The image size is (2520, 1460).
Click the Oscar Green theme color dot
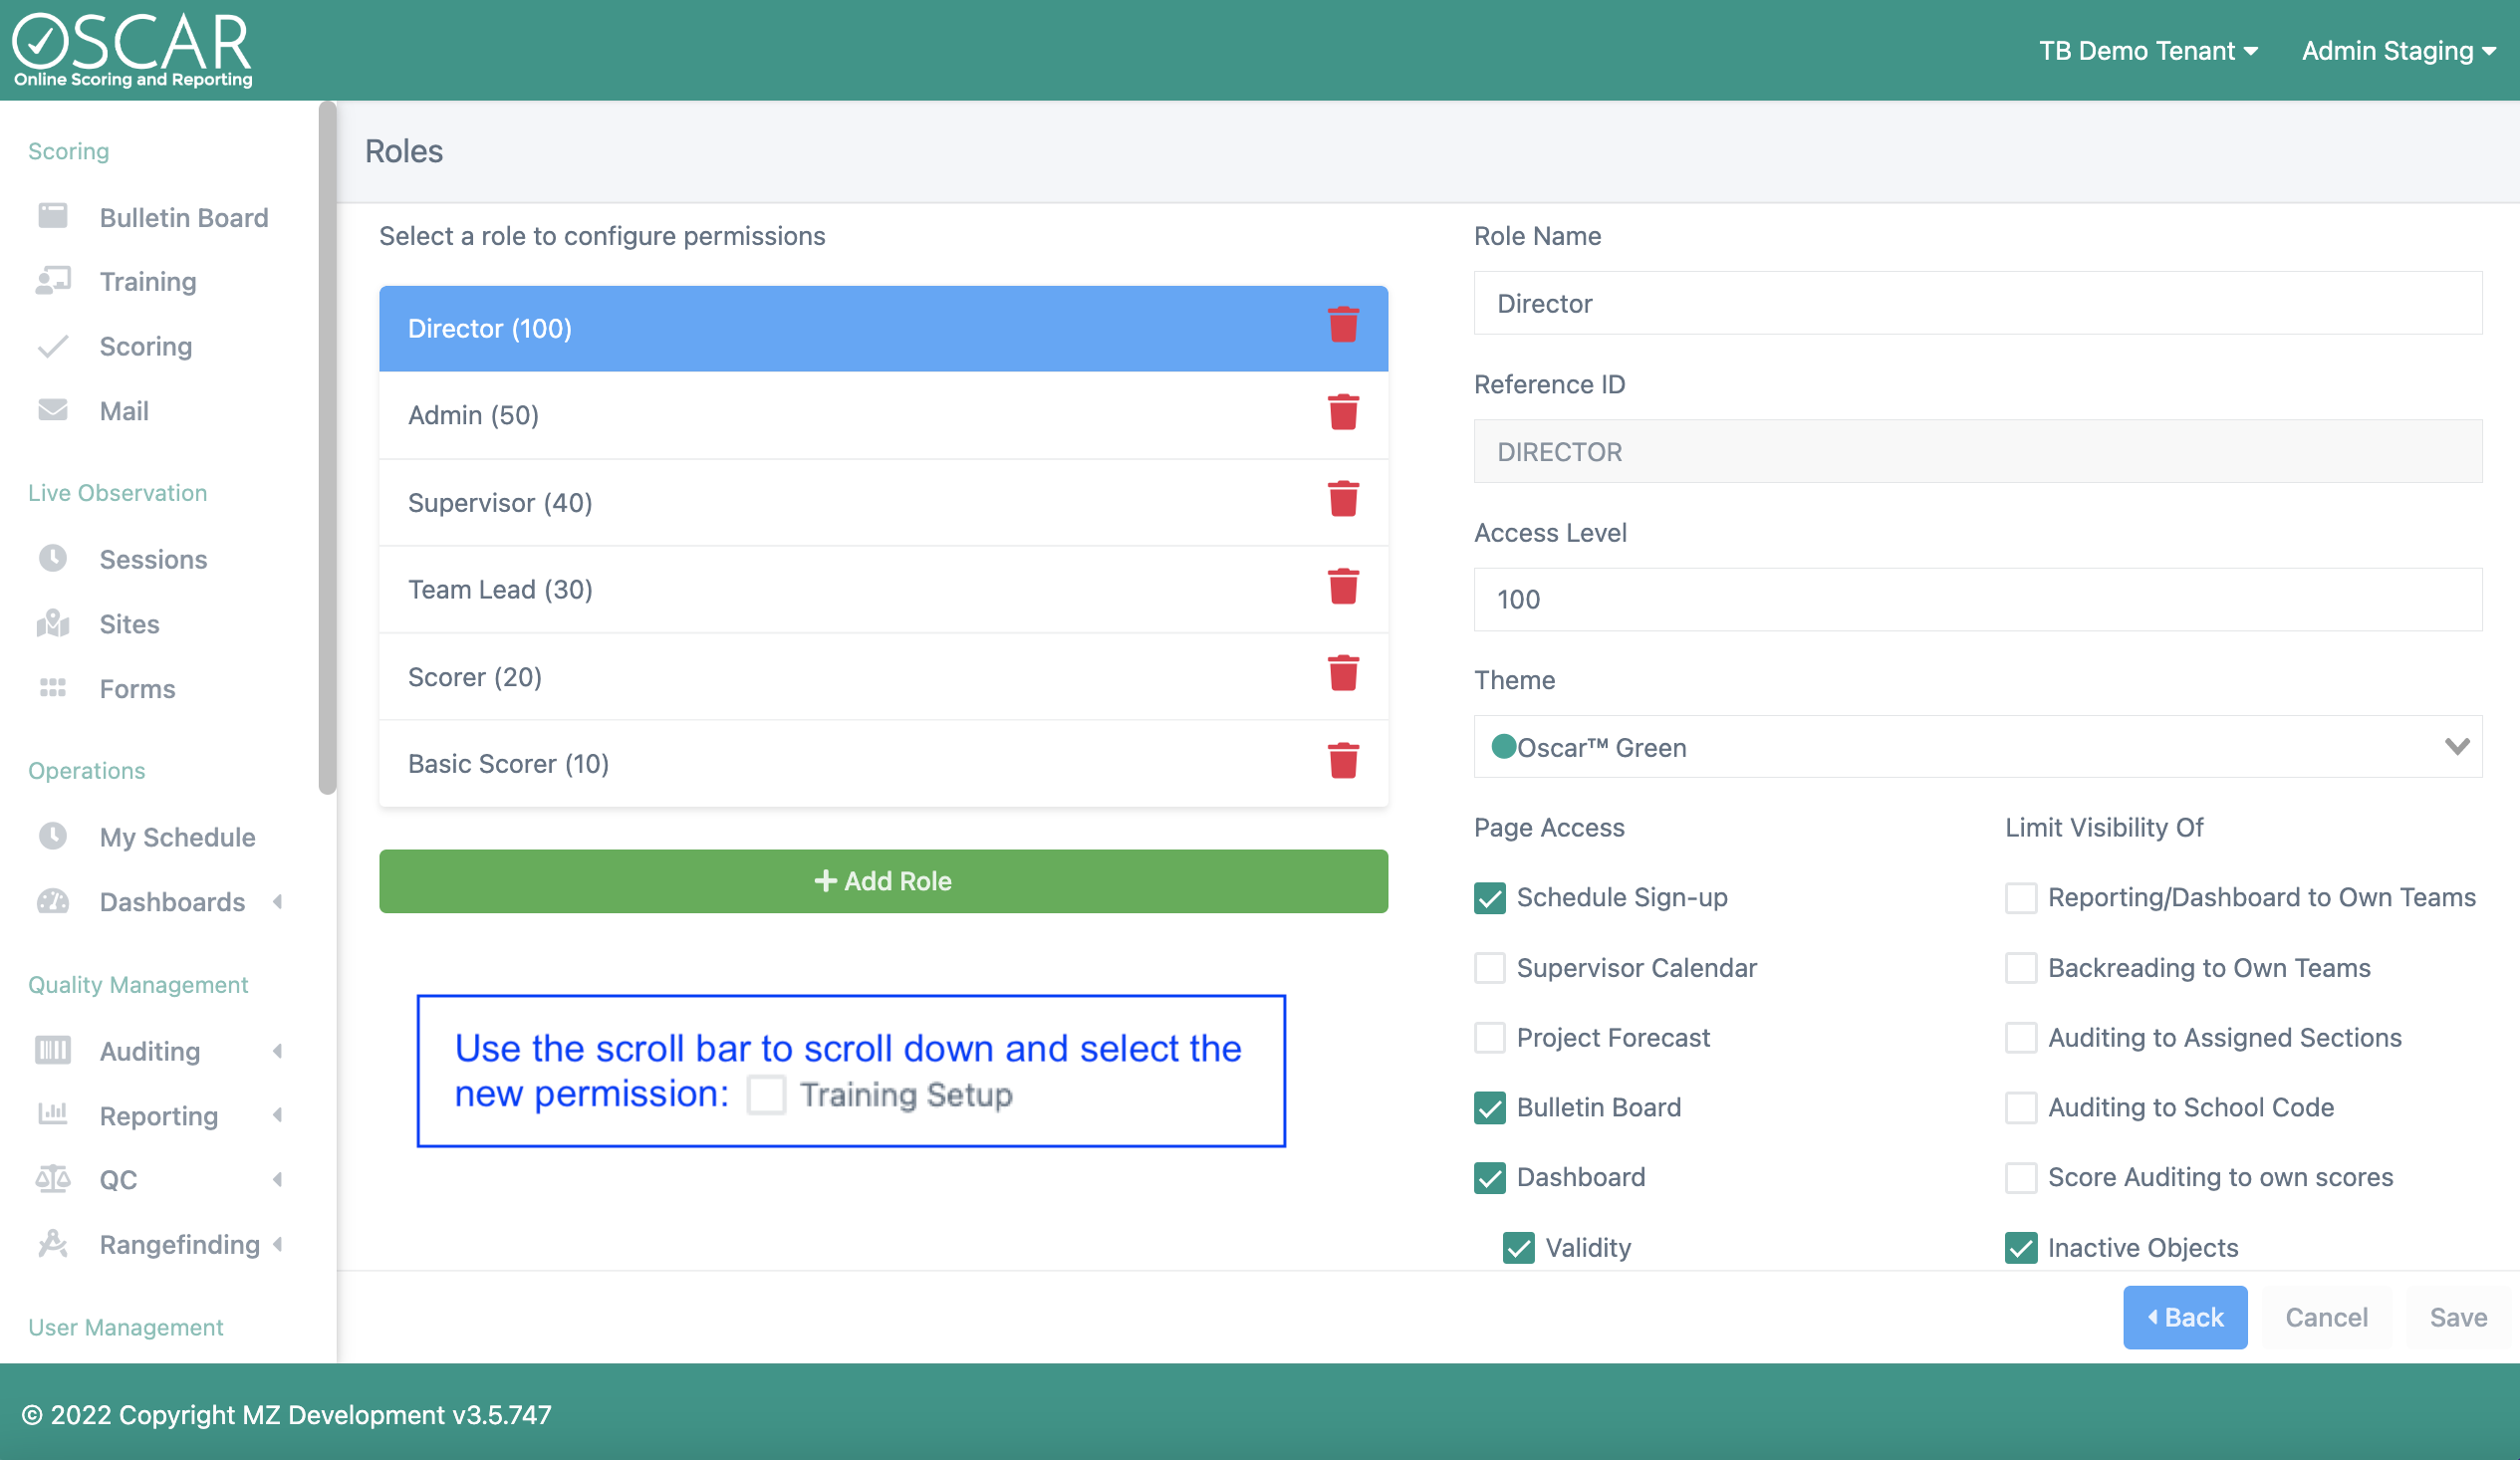click(1503, 746)
